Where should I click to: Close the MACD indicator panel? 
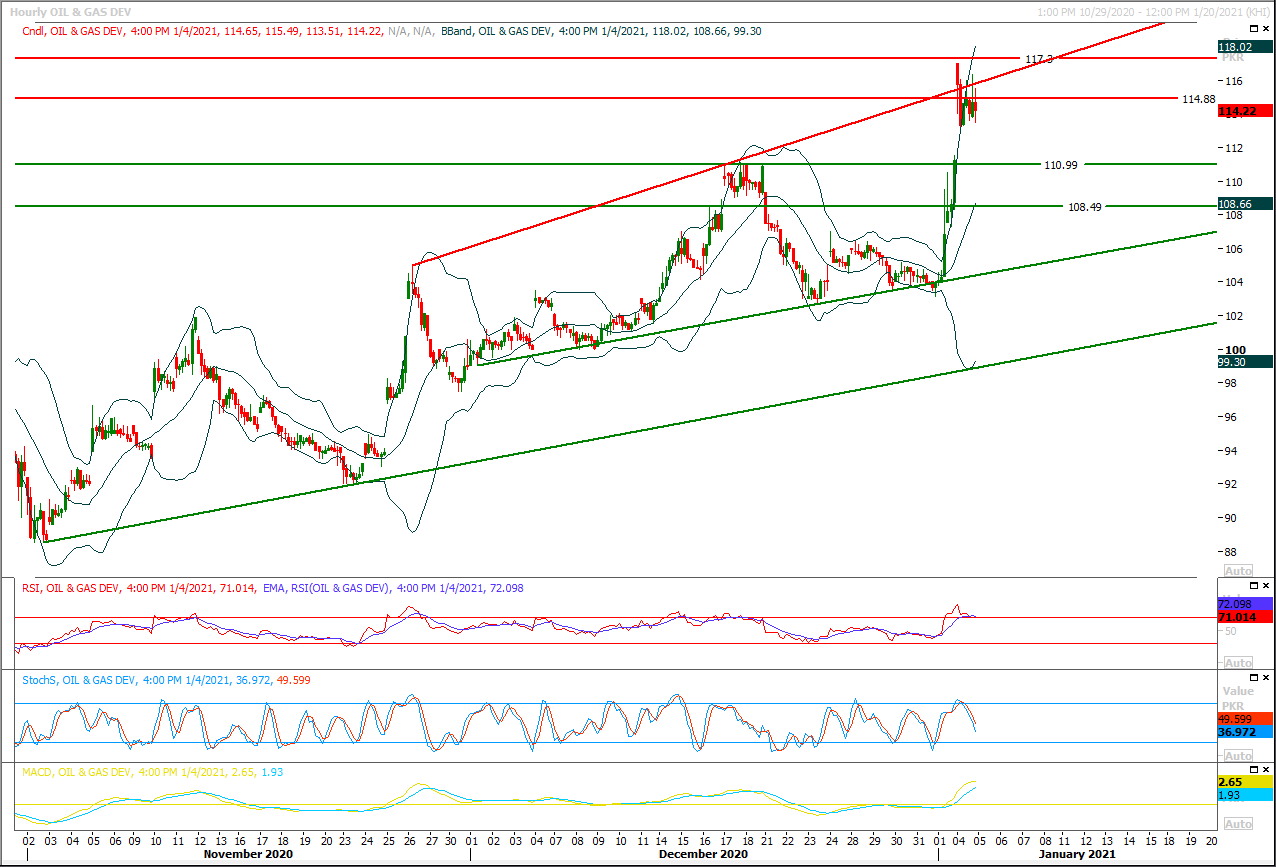click(1267, 769)
